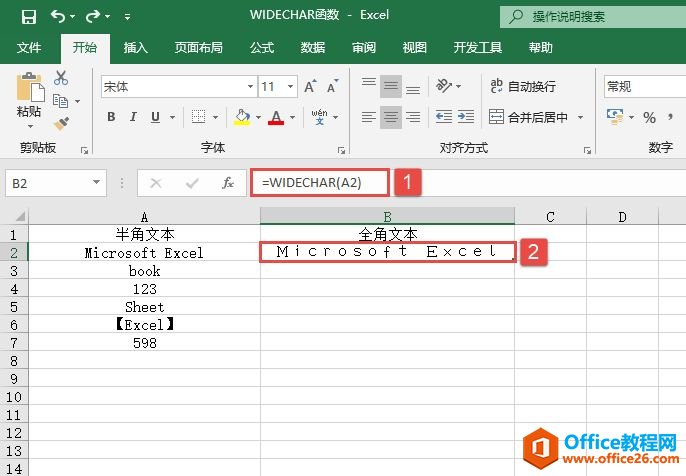Switch to the 审阅 tab
This screenshot has height=476, width=686.
(364, 47)
